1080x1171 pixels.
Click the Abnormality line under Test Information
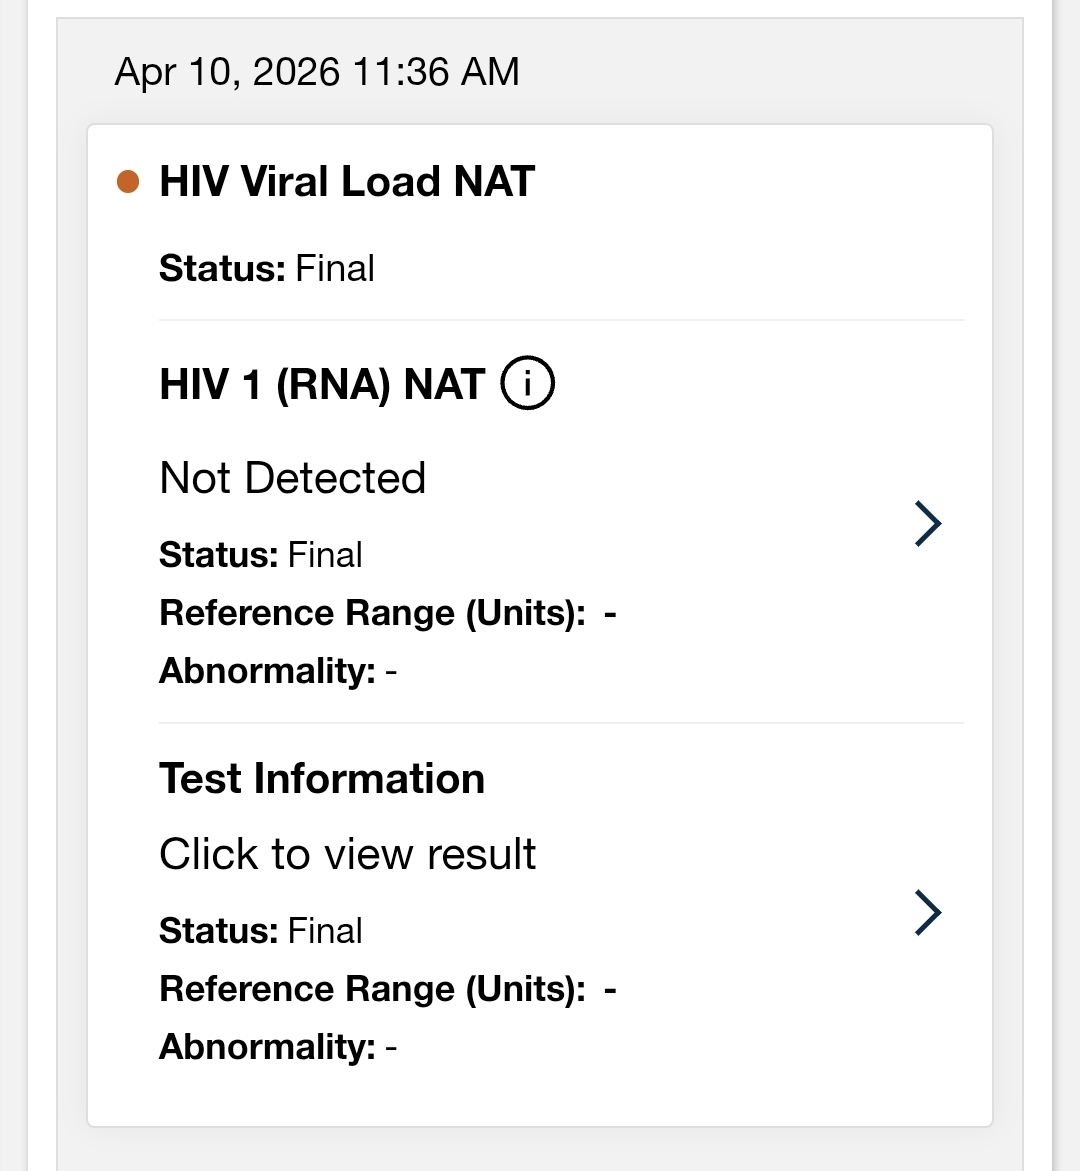[278, 1047]
